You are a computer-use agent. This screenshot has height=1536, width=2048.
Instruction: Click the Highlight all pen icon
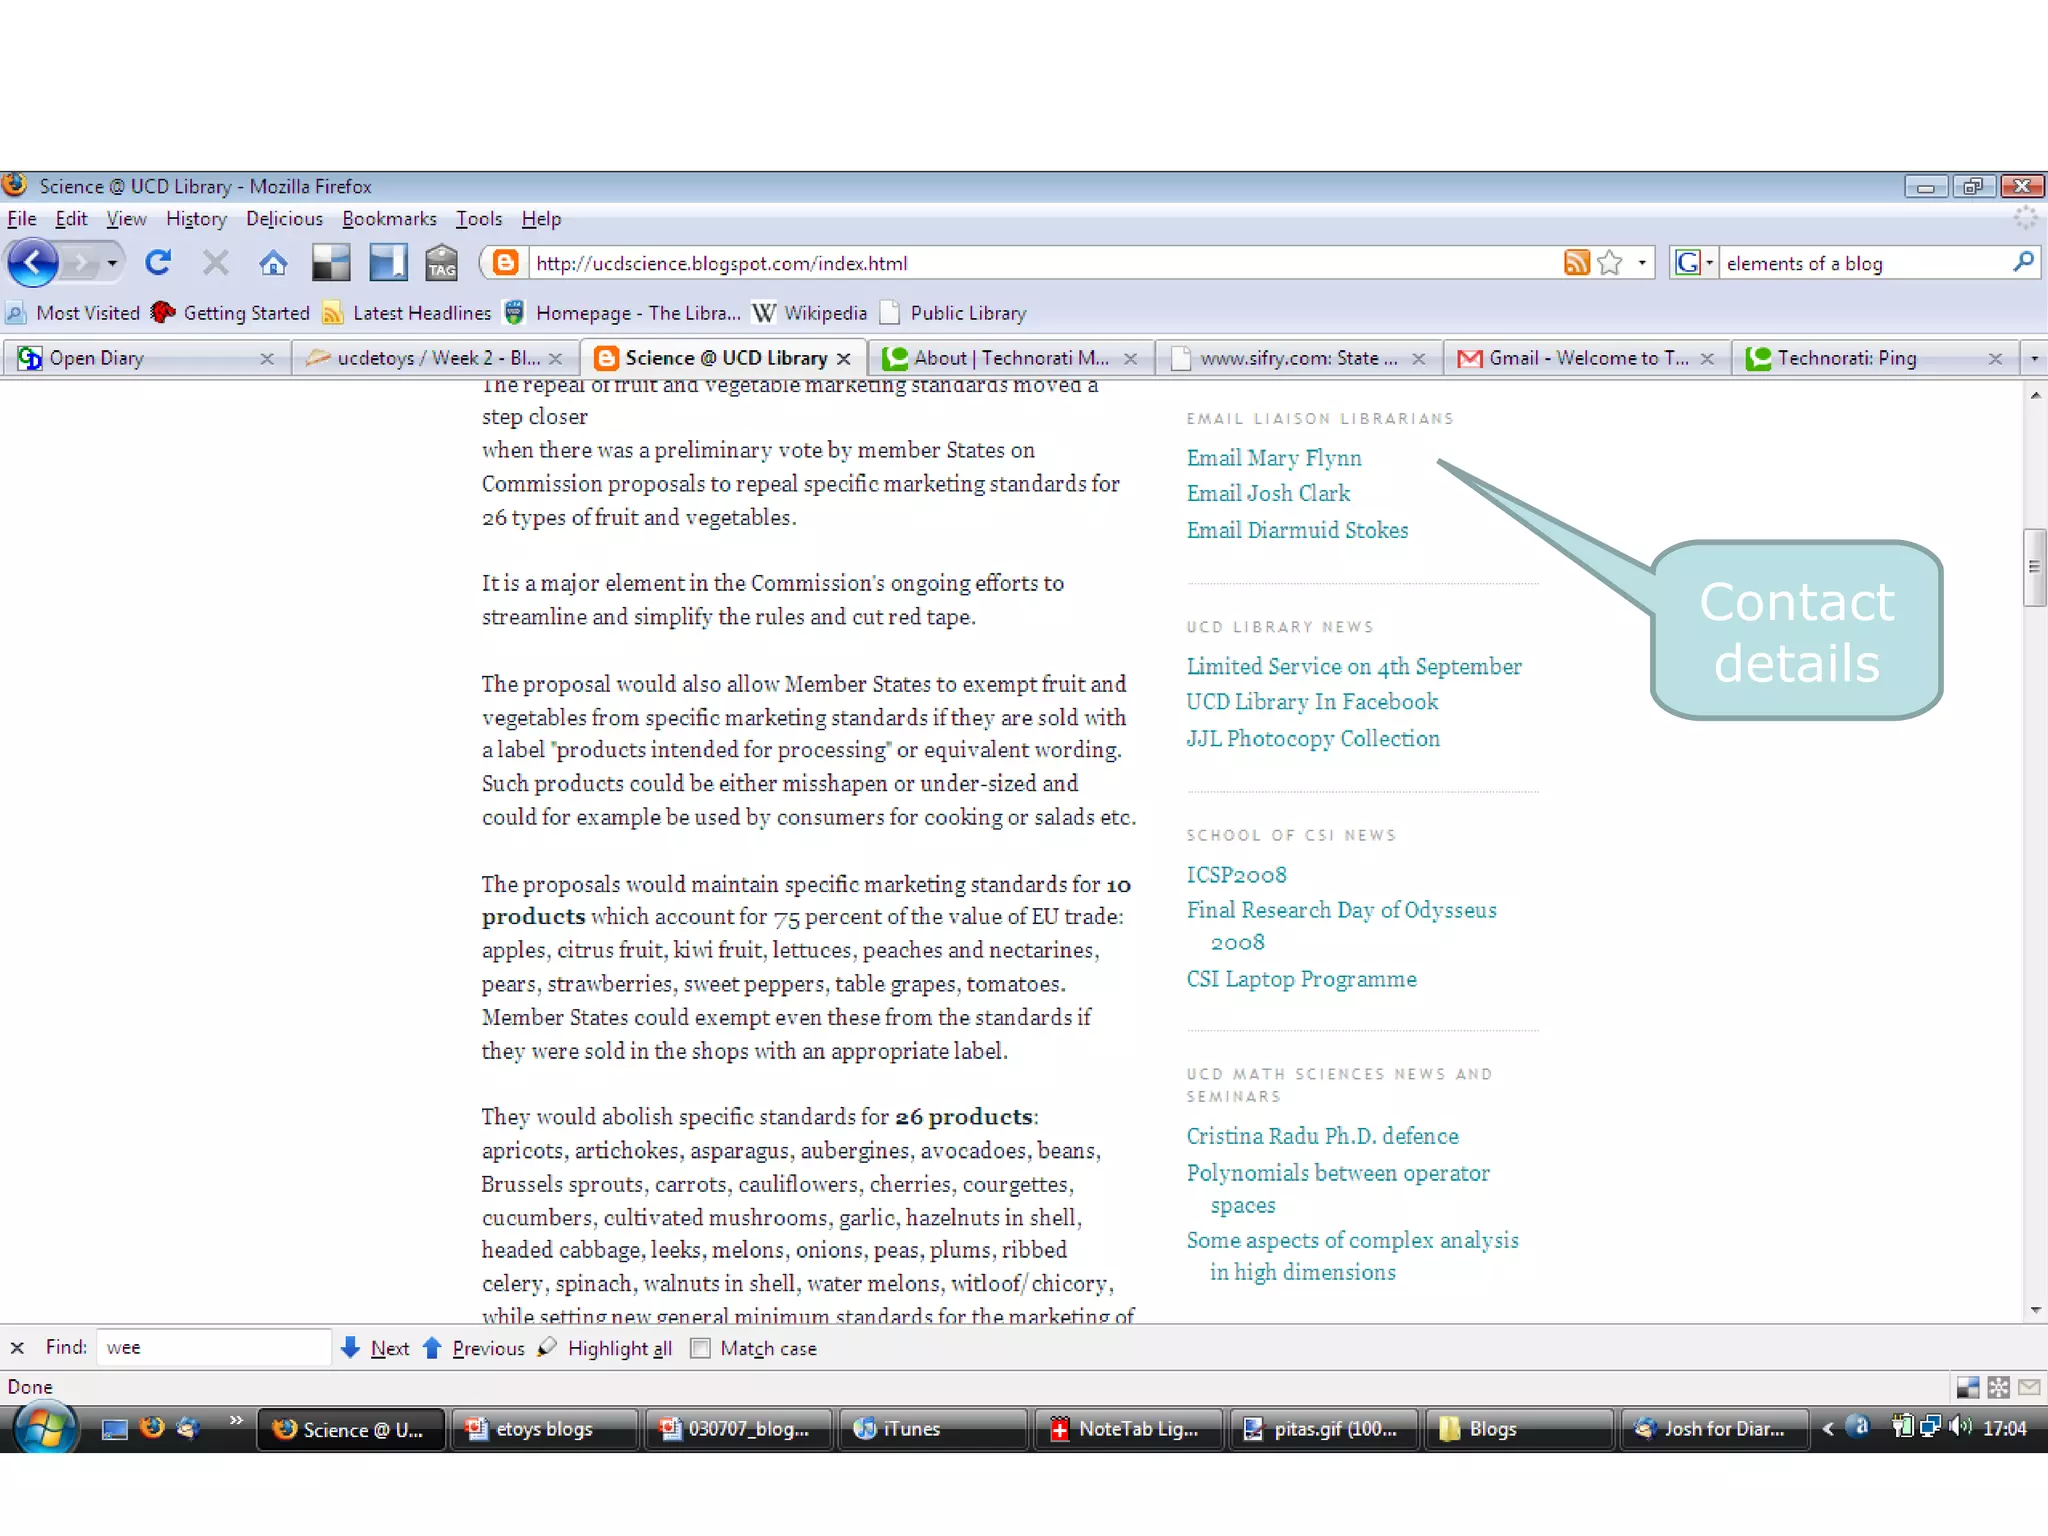pyautogui.click(x=547, y=1348)
